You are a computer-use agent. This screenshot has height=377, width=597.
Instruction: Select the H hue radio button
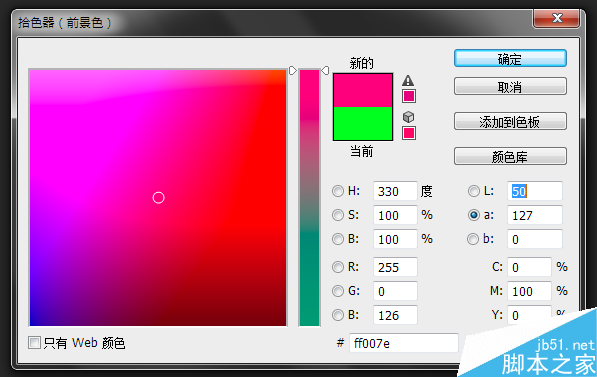pos(338,191)
